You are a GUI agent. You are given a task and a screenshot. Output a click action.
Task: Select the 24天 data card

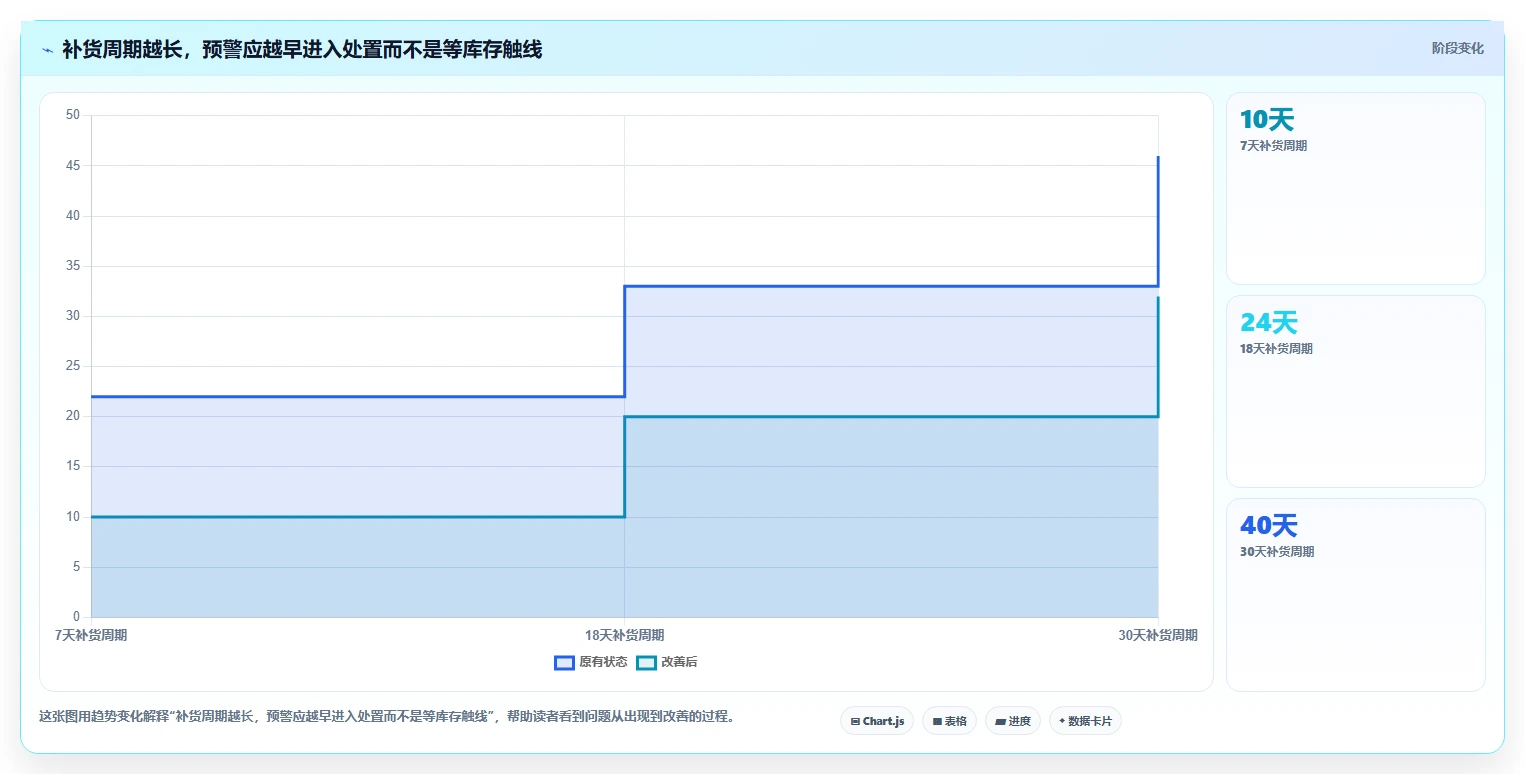[1355, 391]
